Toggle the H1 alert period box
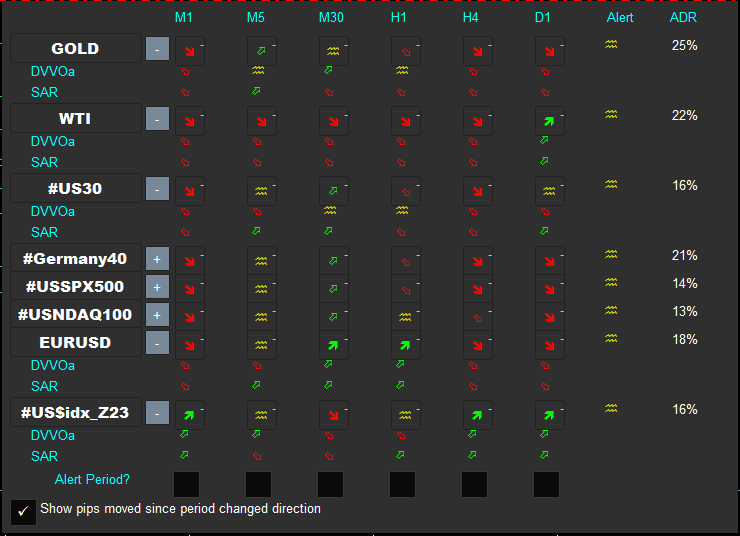This screenshot has height=536, width=740. coord(403,484)
